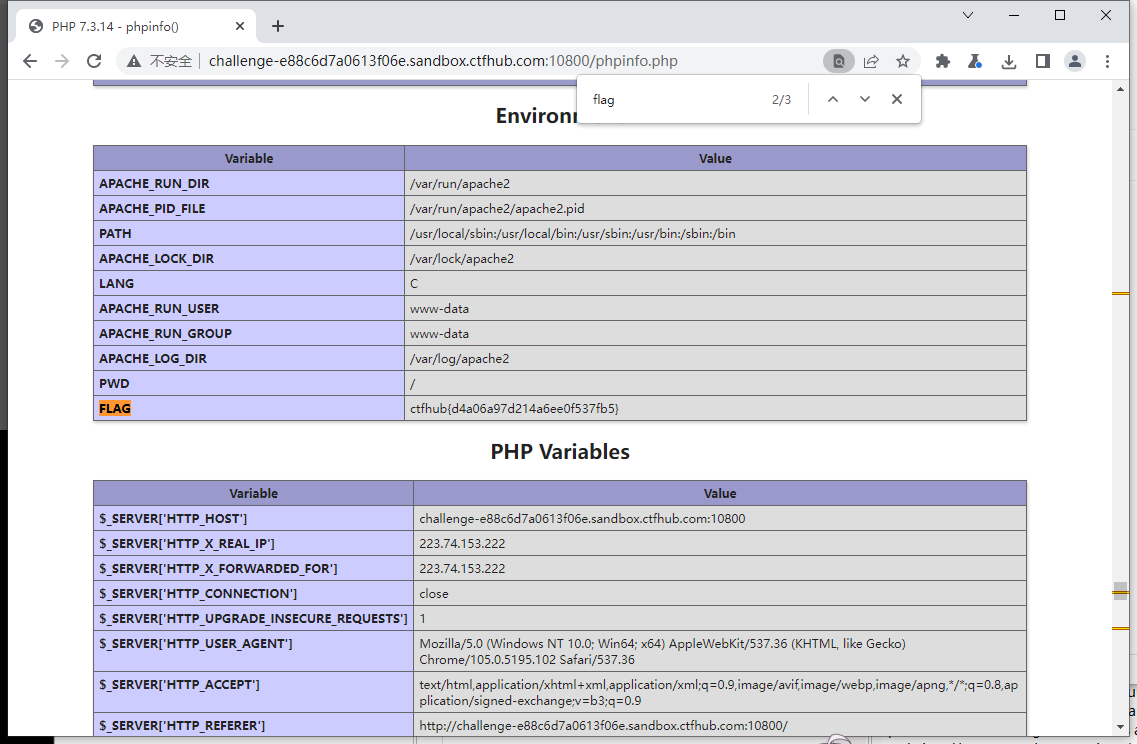Jump to previous find result
The height and width of the screenshot is (744, 1137).
pyautogui.click(x=833, y=99)
